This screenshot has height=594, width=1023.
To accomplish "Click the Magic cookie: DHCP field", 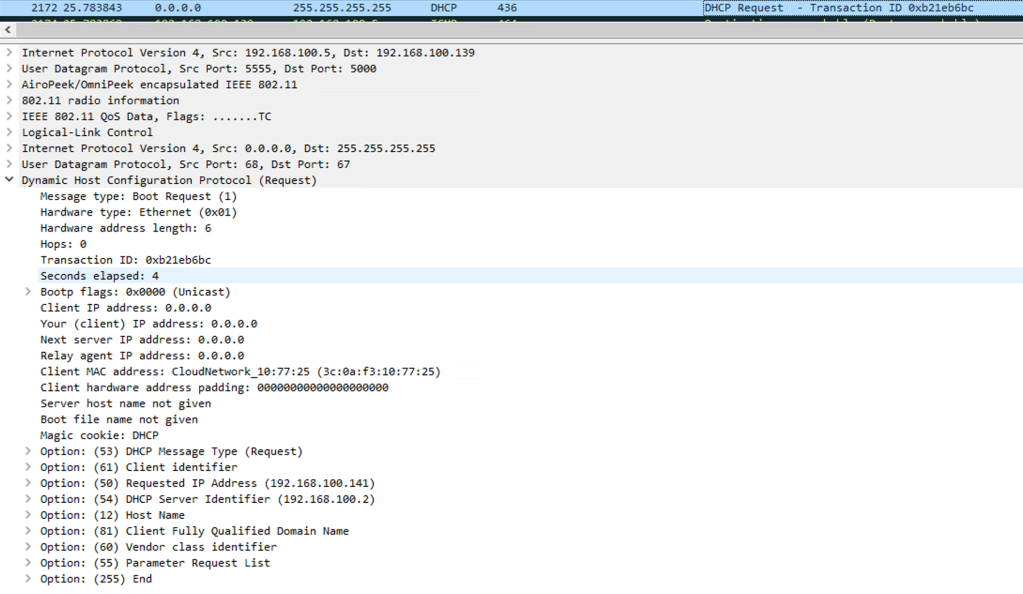I will click(99, 436).
